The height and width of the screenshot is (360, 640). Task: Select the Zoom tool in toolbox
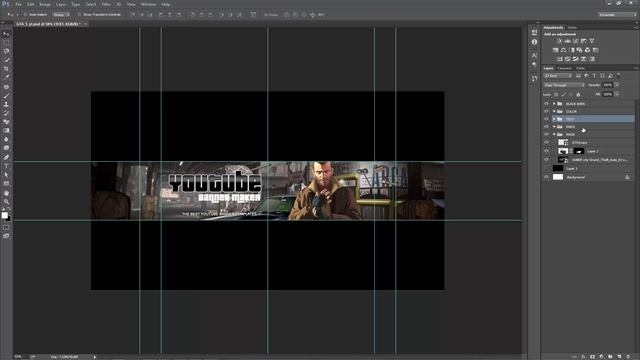tap(6, 202)
